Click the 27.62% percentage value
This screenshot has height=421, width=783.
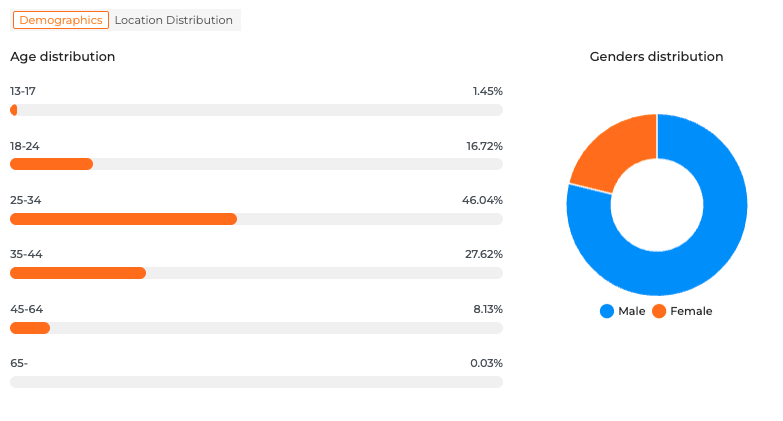pos(484,254)
